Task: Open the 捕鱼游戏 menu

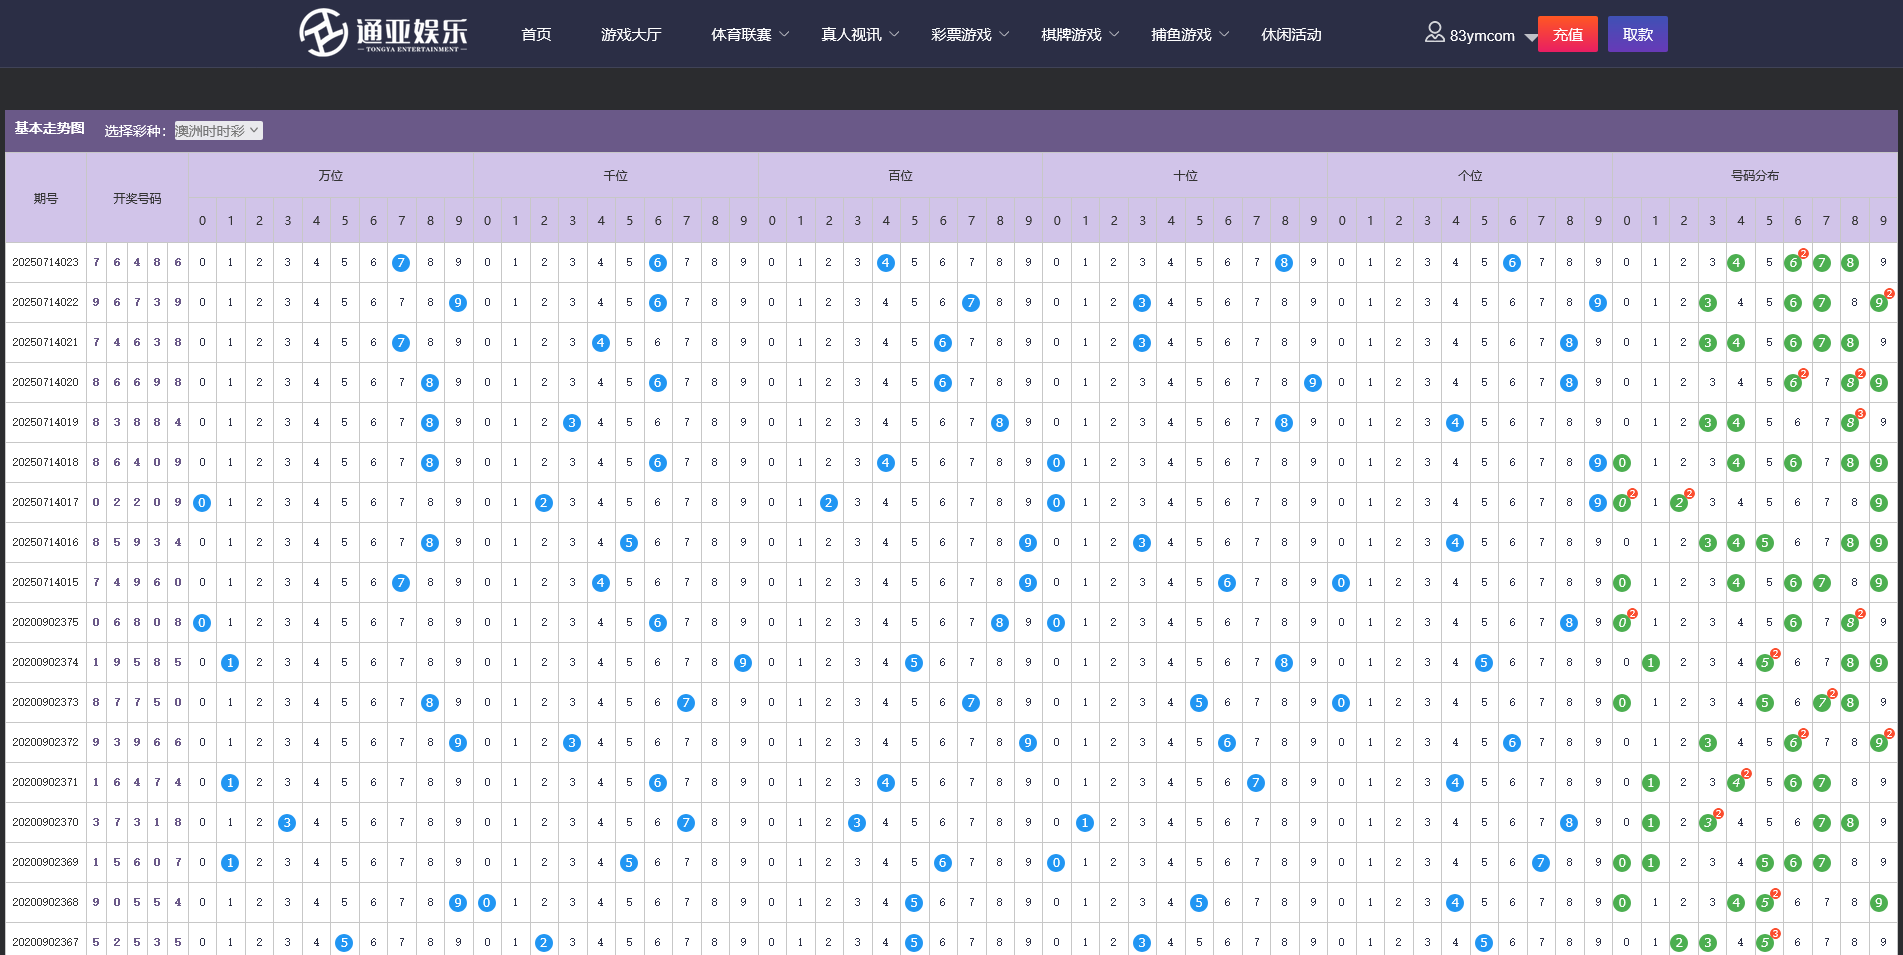Action: [x=1190, y=35]
